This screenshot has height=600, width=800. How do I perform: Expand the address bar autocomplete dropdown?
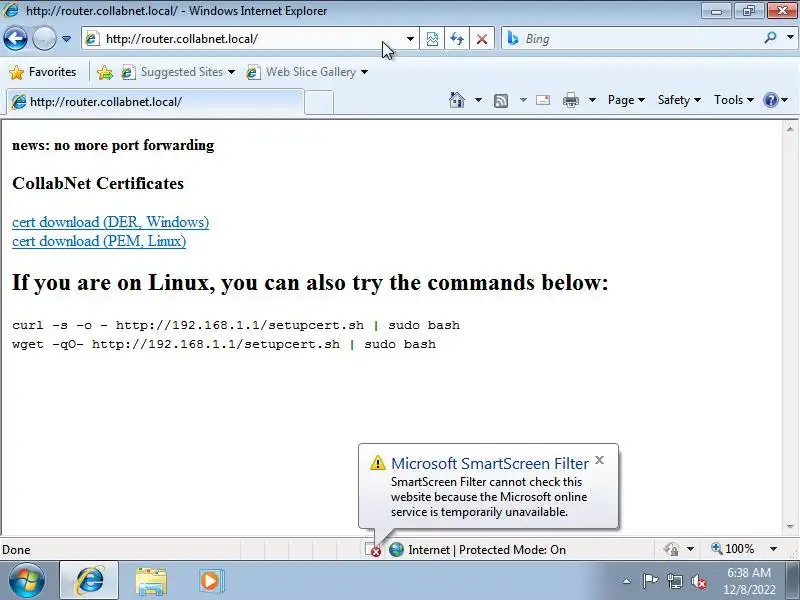(410, 39)
